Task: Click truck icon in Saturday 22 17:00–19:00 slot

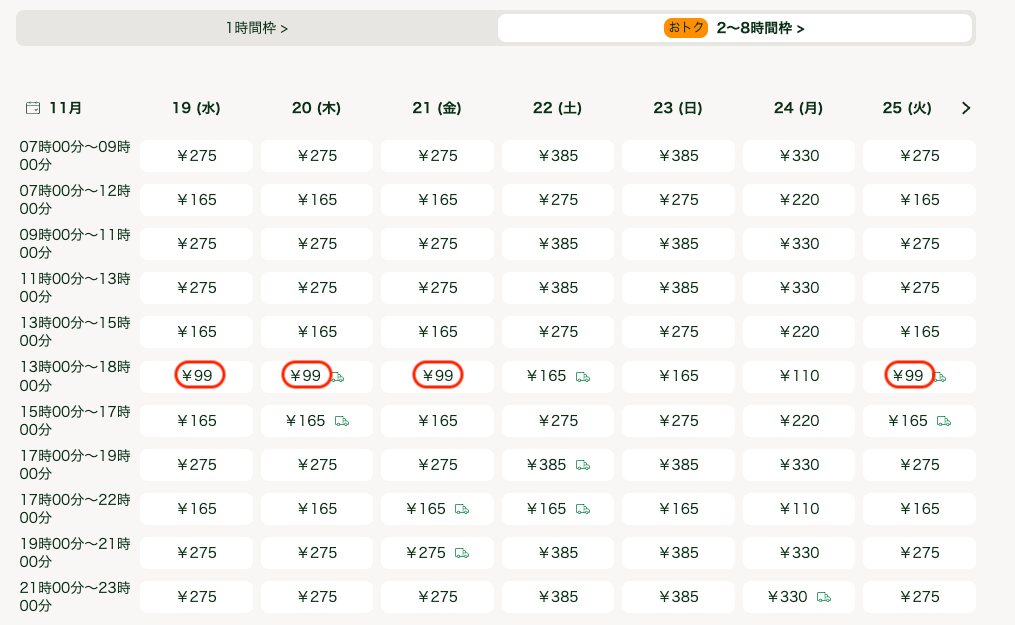Action: 583,465
